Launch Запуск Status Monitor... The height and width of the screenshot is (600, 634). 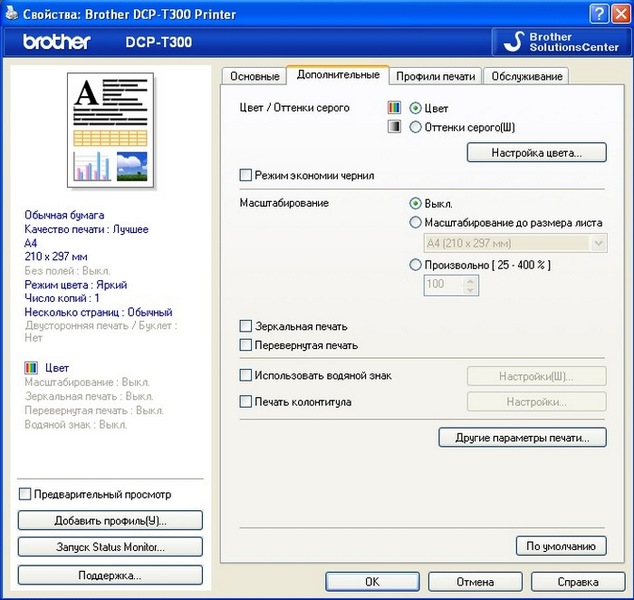pyautogui.click(x=110, y=547)
